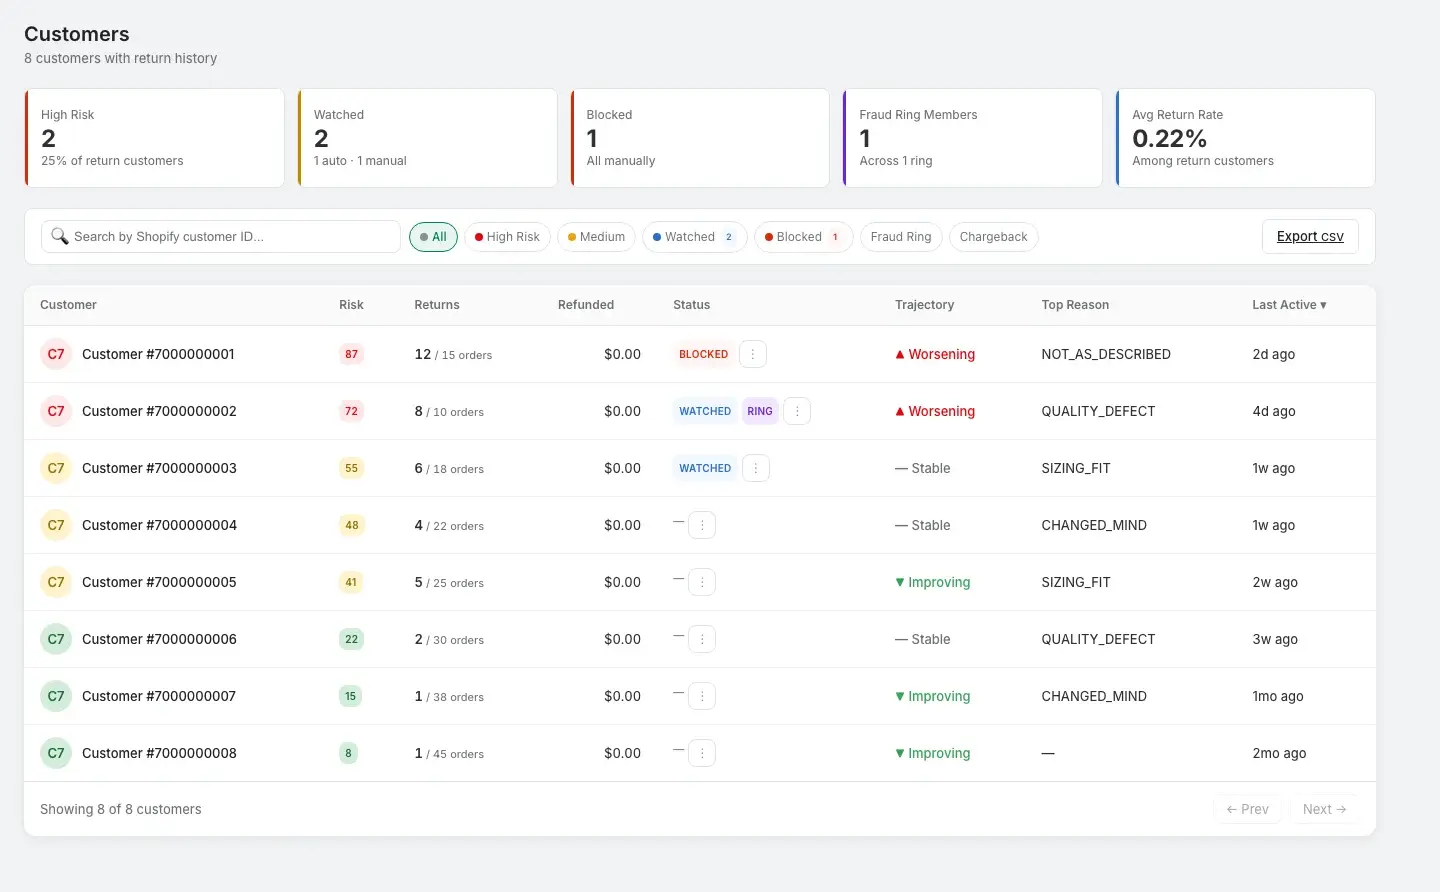Select the Medium risk filter with yellow dot
Screen dimensions: 1440x892
tap(596, 237)
